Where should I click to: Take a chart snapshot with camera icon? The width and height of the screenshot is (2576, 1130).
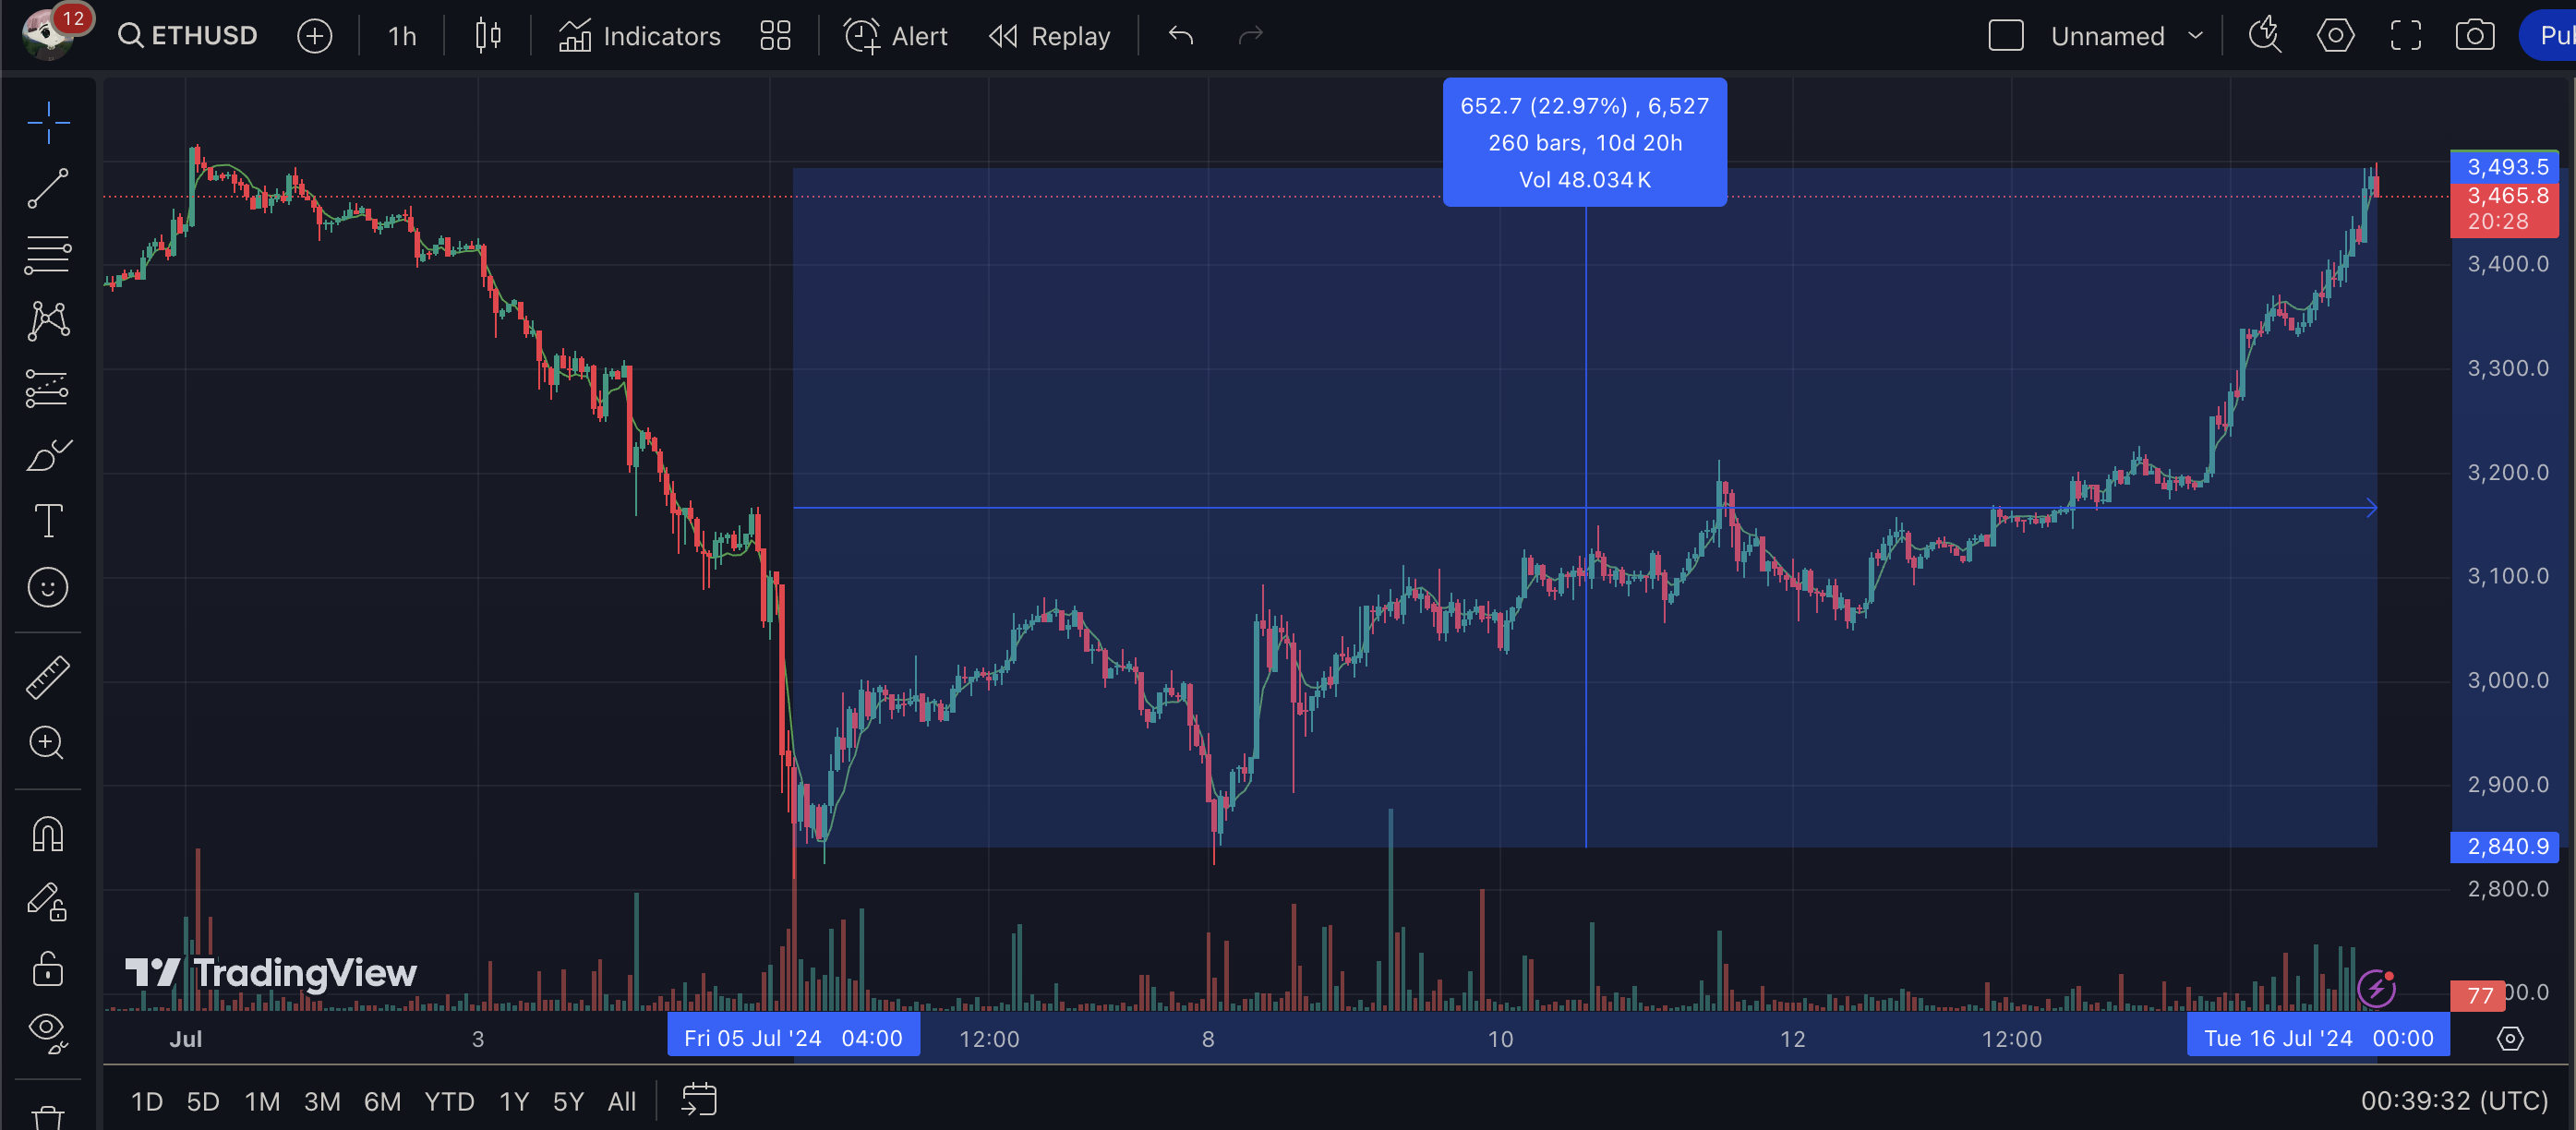click(2474, 36)
